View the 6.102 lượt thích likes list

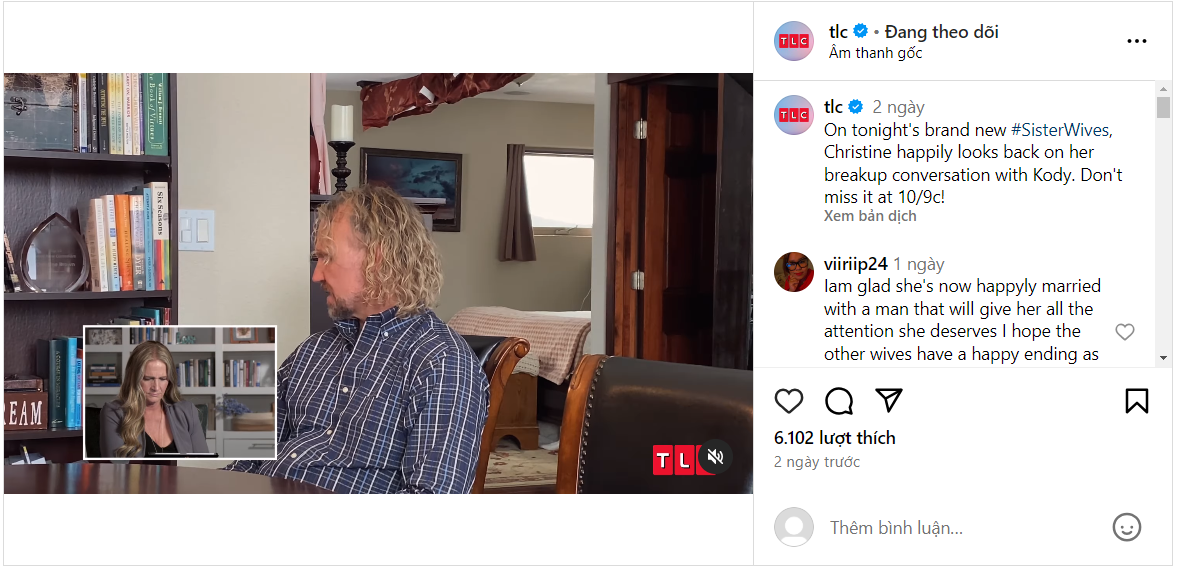(x=835, y=438)
